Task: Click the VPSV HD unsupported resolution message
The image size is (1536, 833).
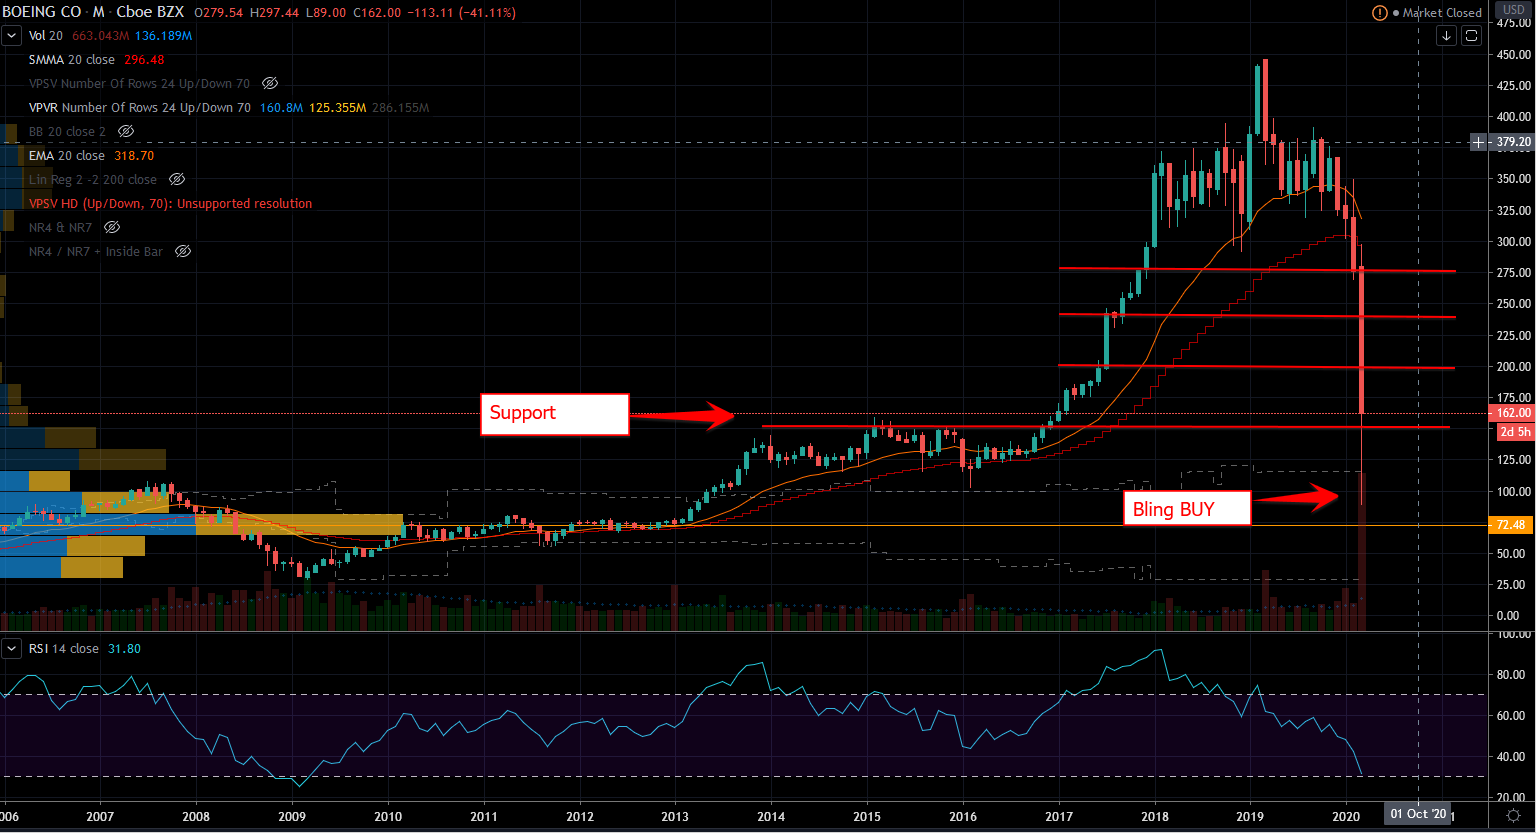Action: pos(170,204)
